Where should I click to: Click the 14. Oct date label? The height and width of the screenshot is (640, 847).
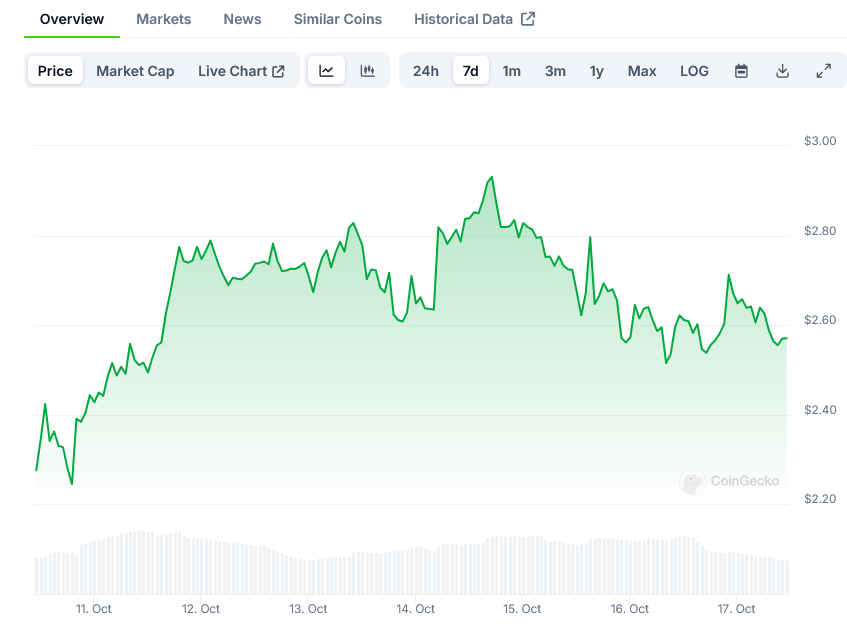click(x=415, y=609)
